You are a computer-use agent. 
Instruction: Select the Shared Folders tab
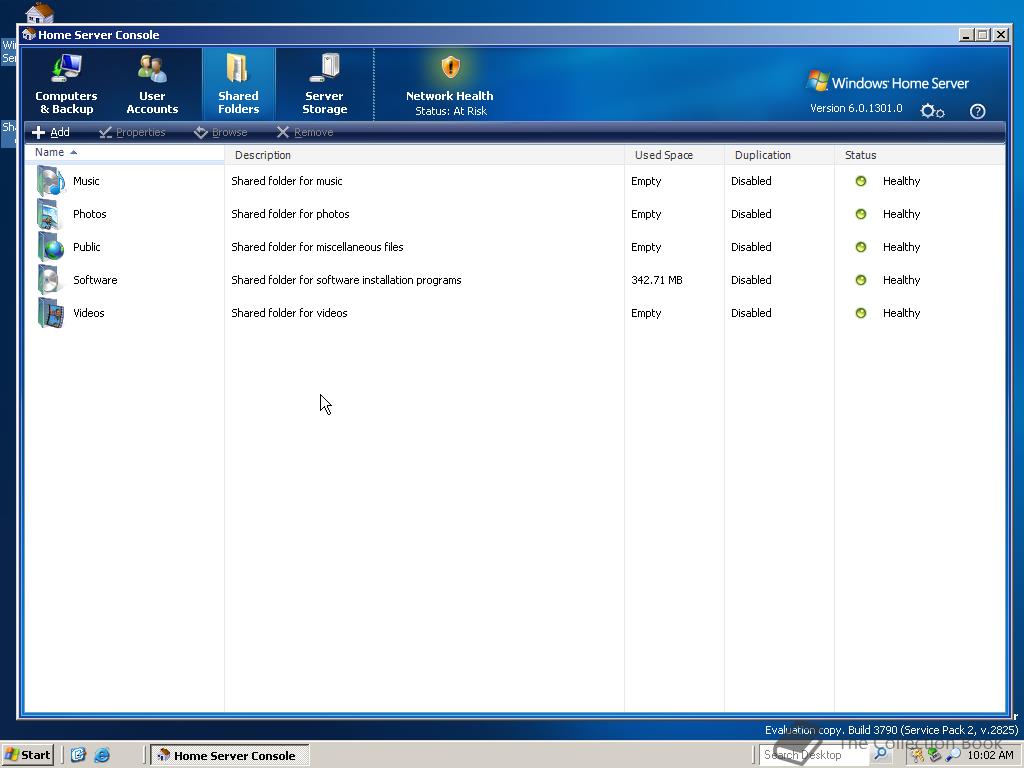pos(238,85)
